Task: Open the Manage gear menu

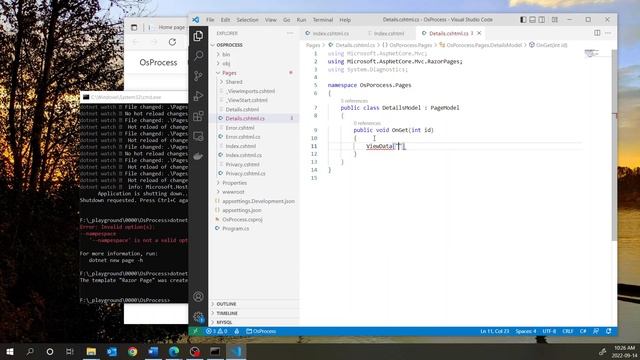Action: (x=198, y=317)
